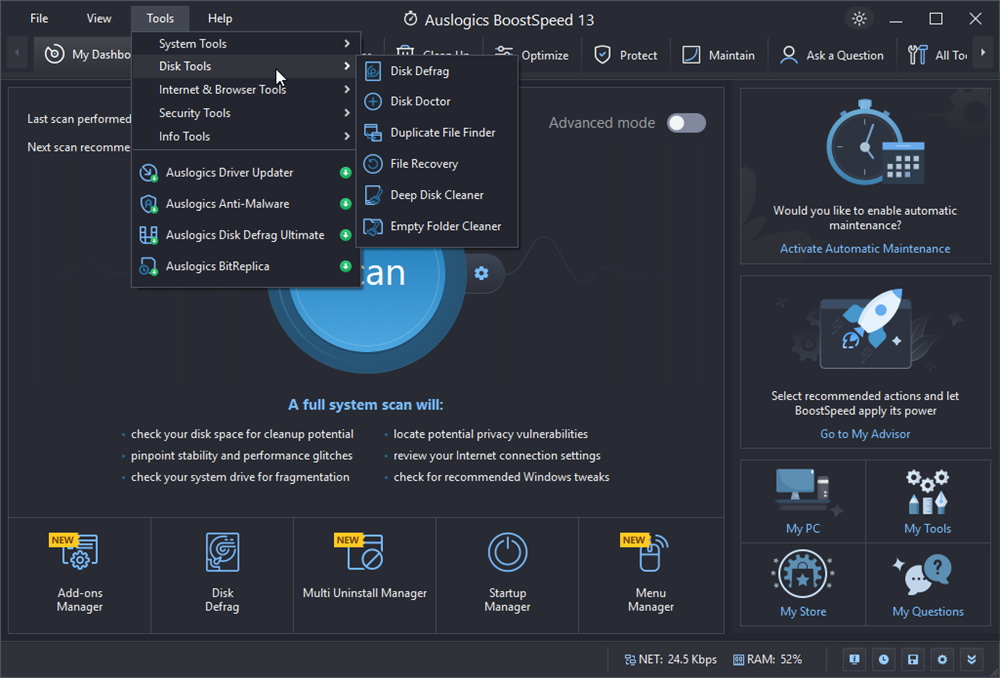Open the Startup Manager panel
Screen dimensions: 1000x678
point(507,576)
